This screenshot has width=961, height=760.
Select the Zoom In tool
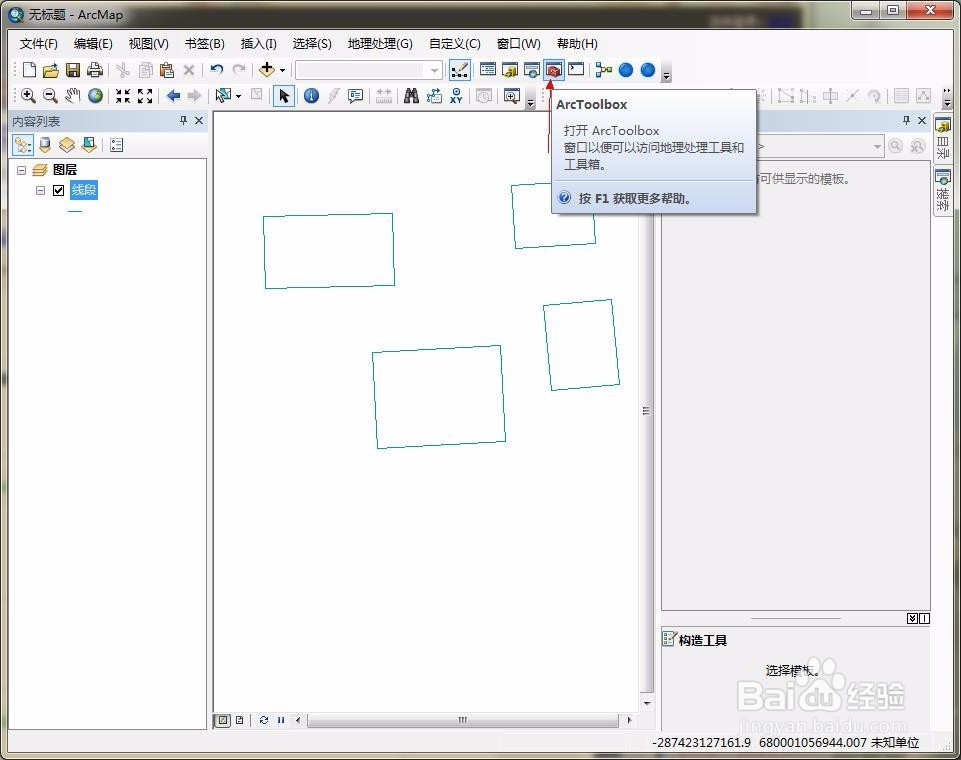click(28, 96)
